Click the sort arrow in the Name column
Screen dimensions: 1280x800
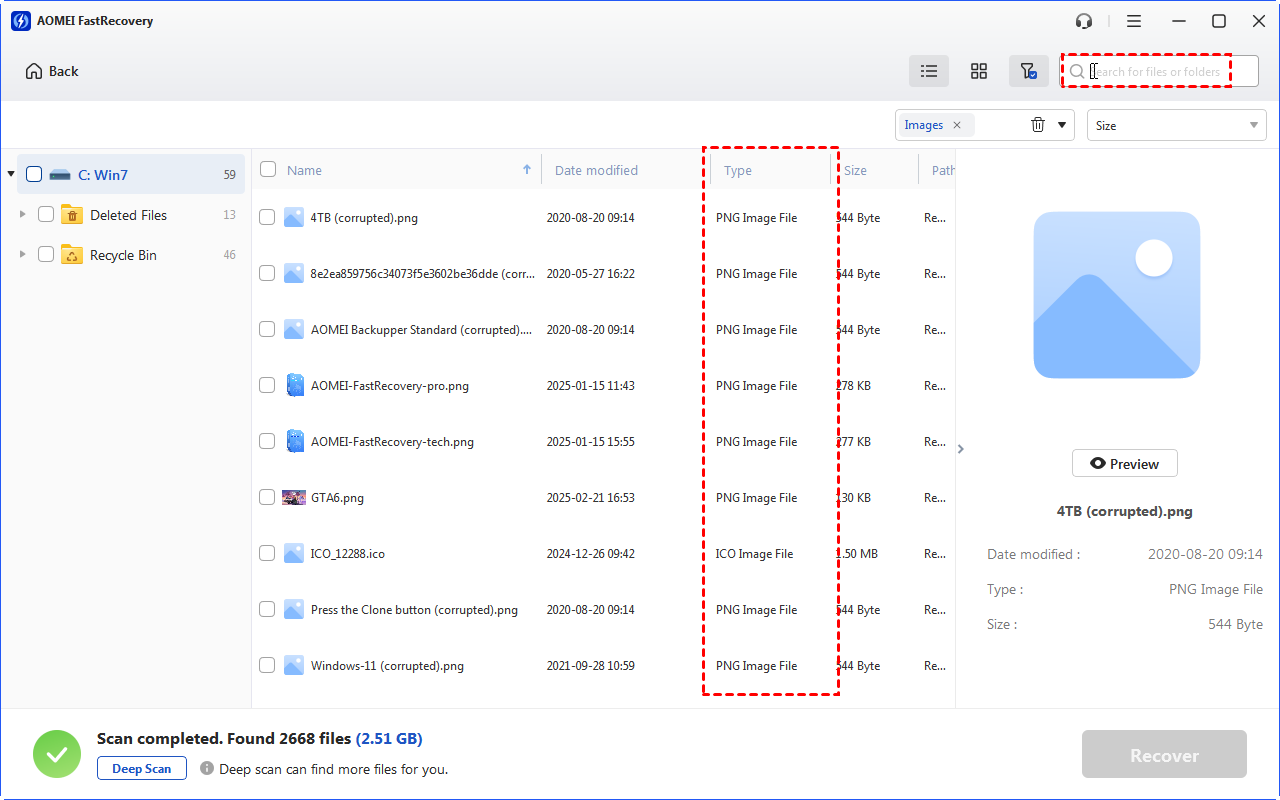pos(527,170)
